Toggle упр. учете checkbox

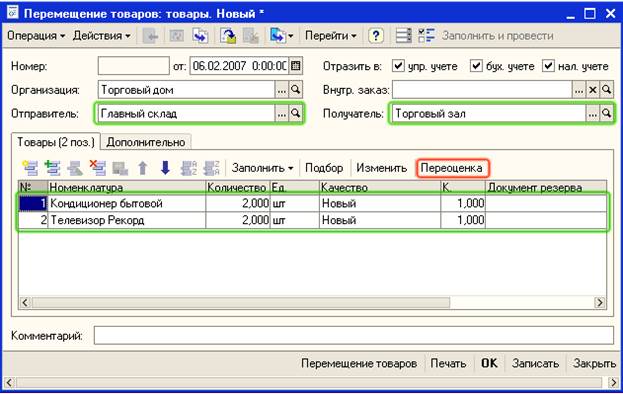398,66
